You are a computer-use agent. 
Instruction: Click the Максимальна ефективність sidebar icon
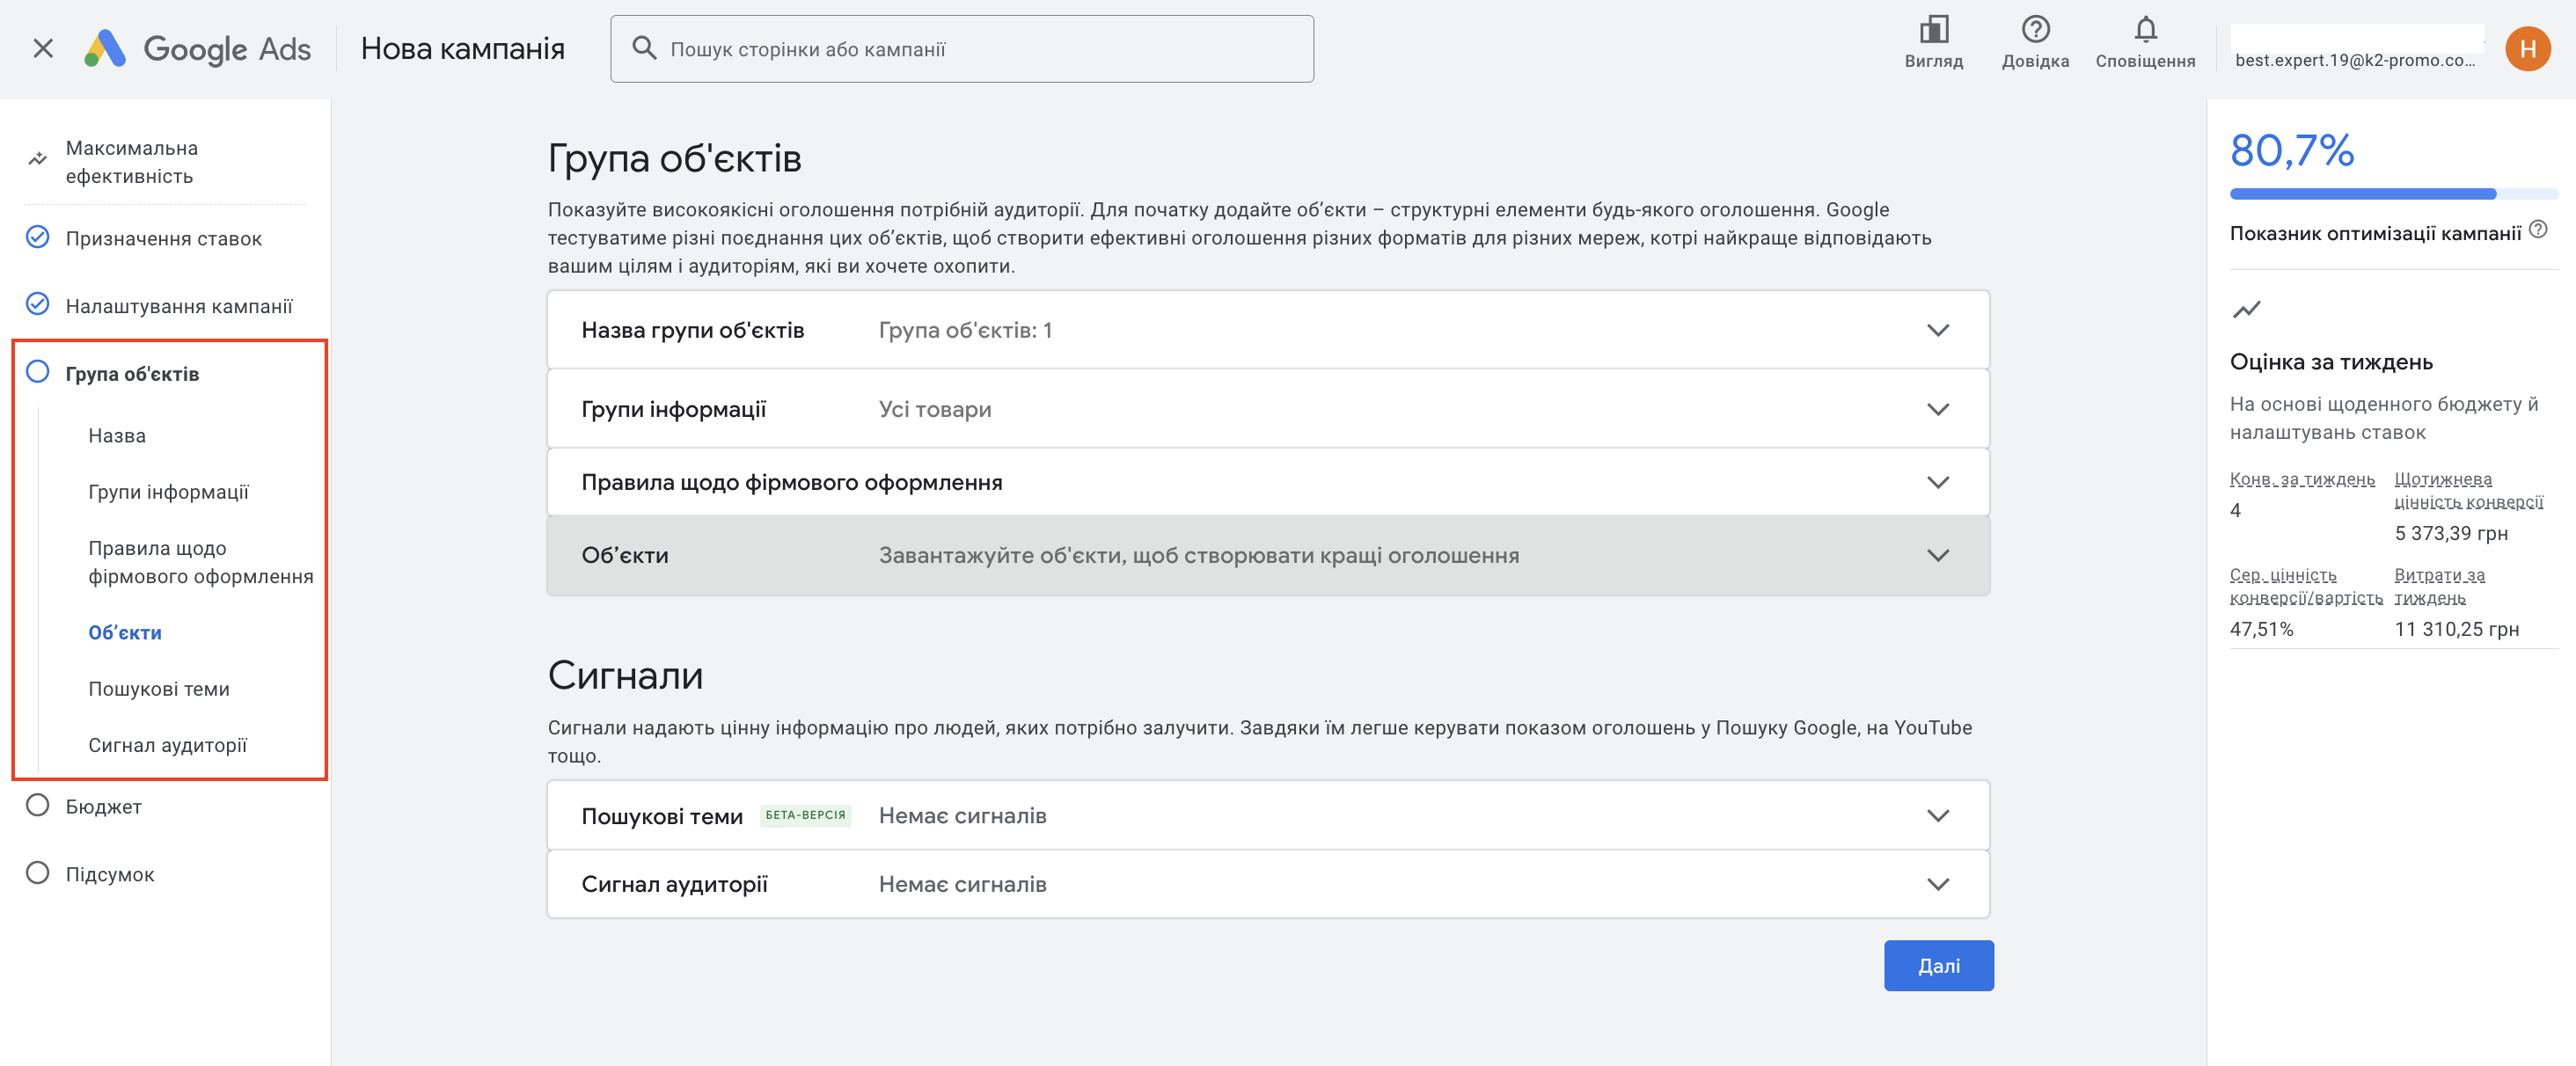tap(38, 159)
